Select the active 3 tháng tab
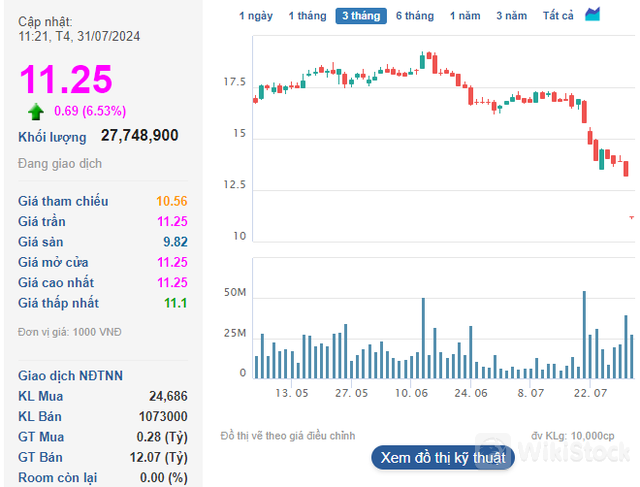 pyautogui.click(x=361, y=16)
